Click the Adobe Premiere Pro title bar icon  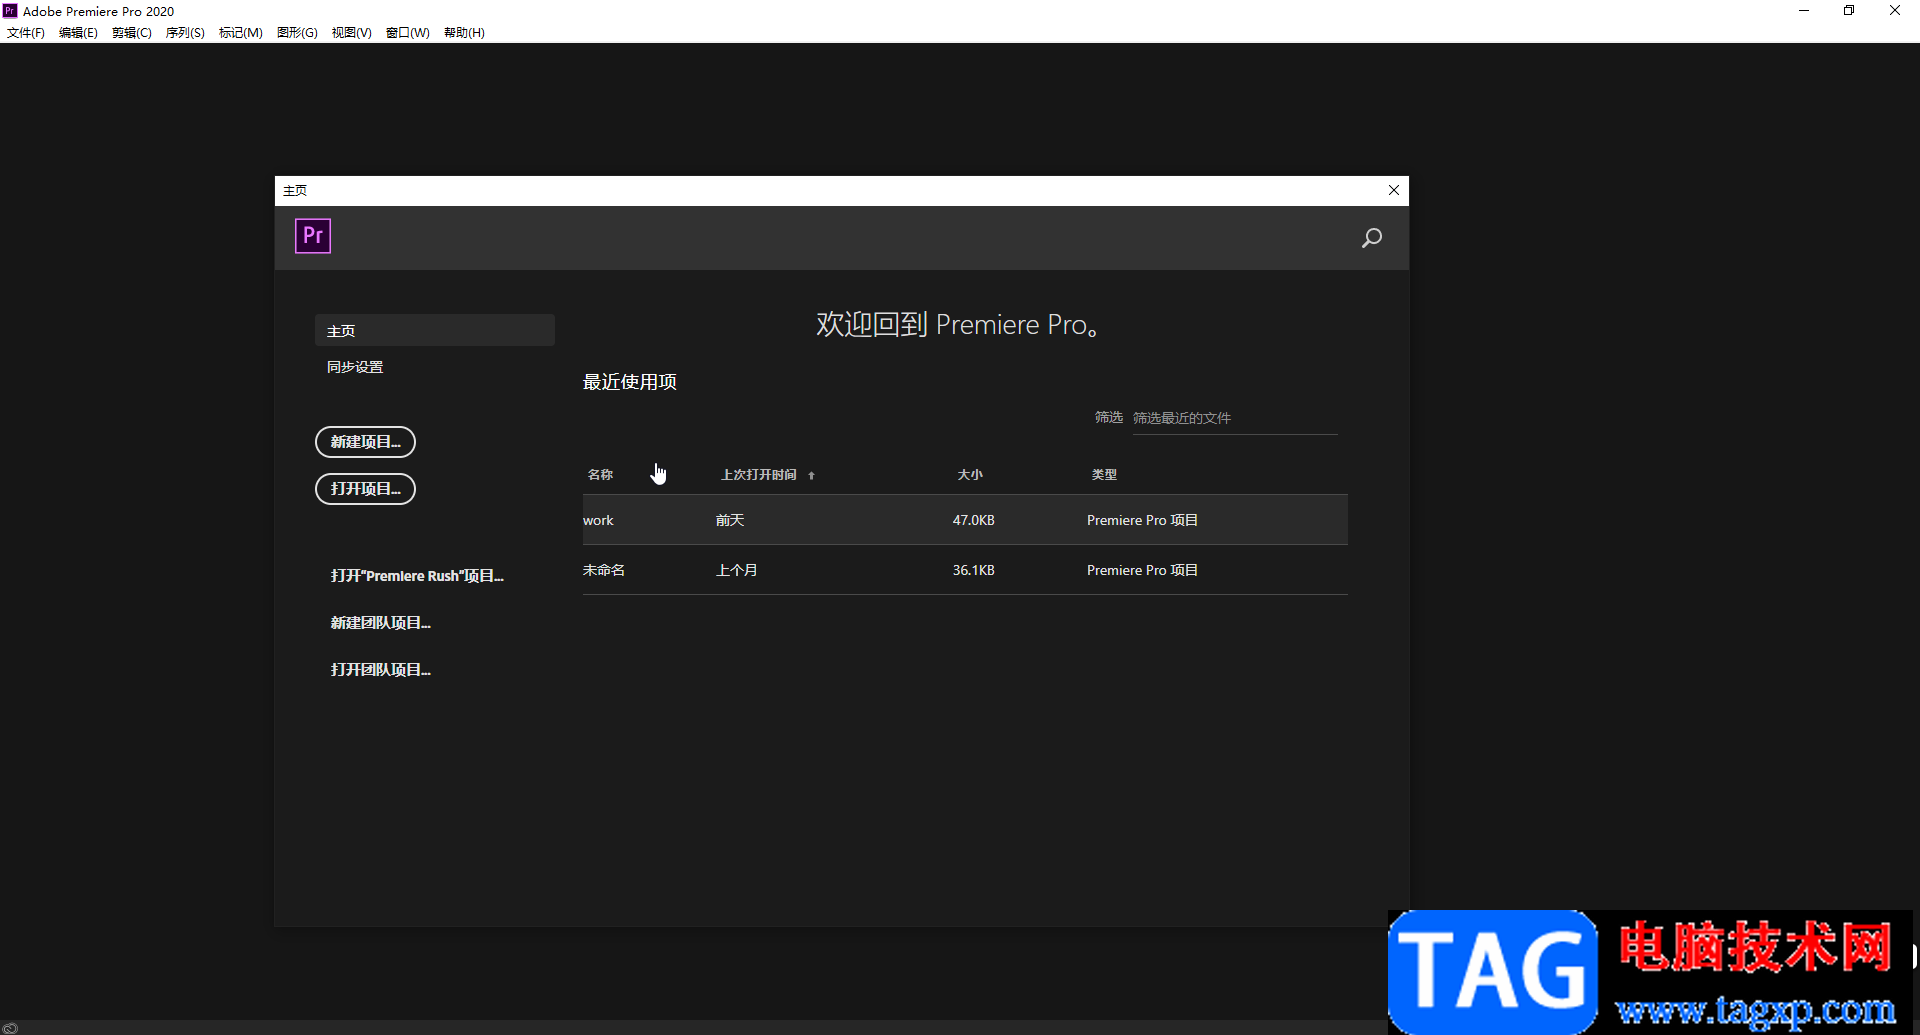click(x=10, y=11)
